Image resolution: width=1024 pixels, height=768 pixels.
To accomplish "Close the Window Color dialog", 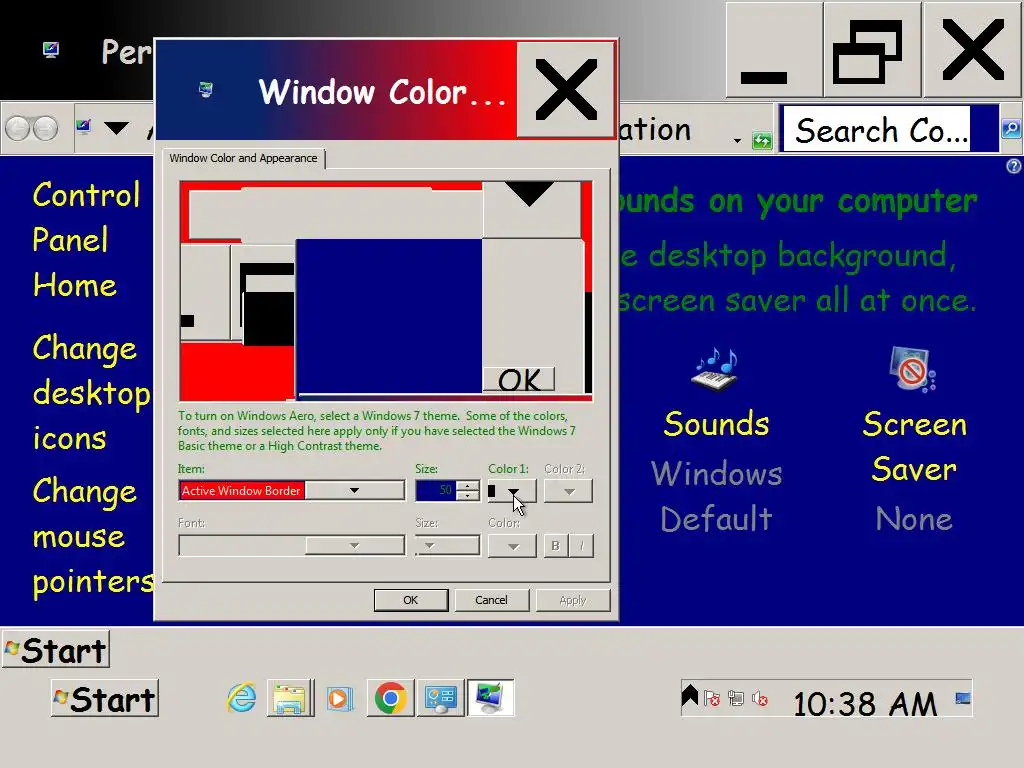I will tap(566, 89).
